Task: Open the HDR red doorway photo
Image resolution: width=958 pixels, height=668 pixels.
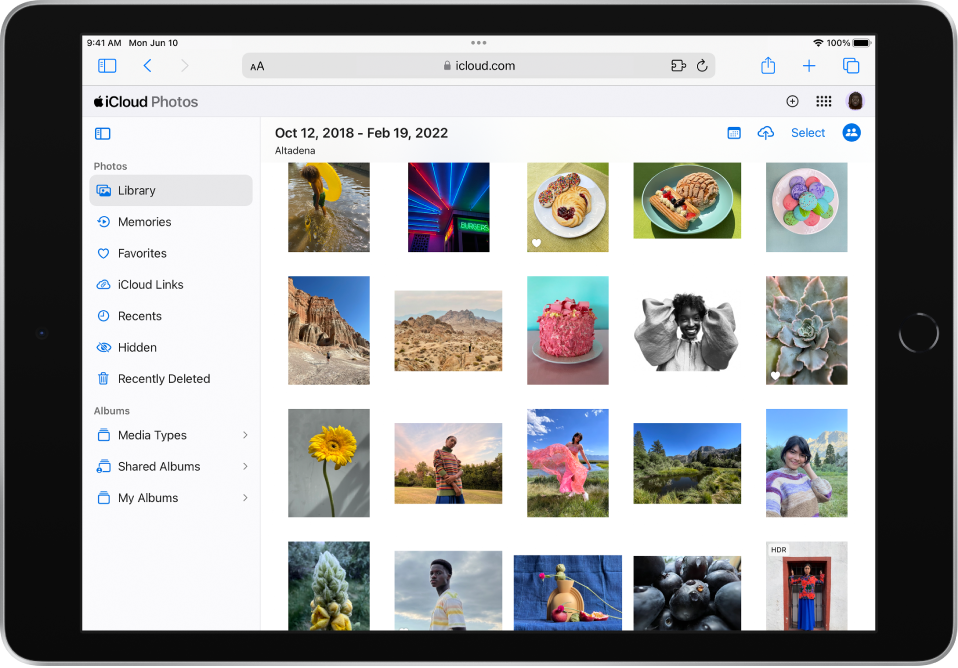Action: click(806, 586)
